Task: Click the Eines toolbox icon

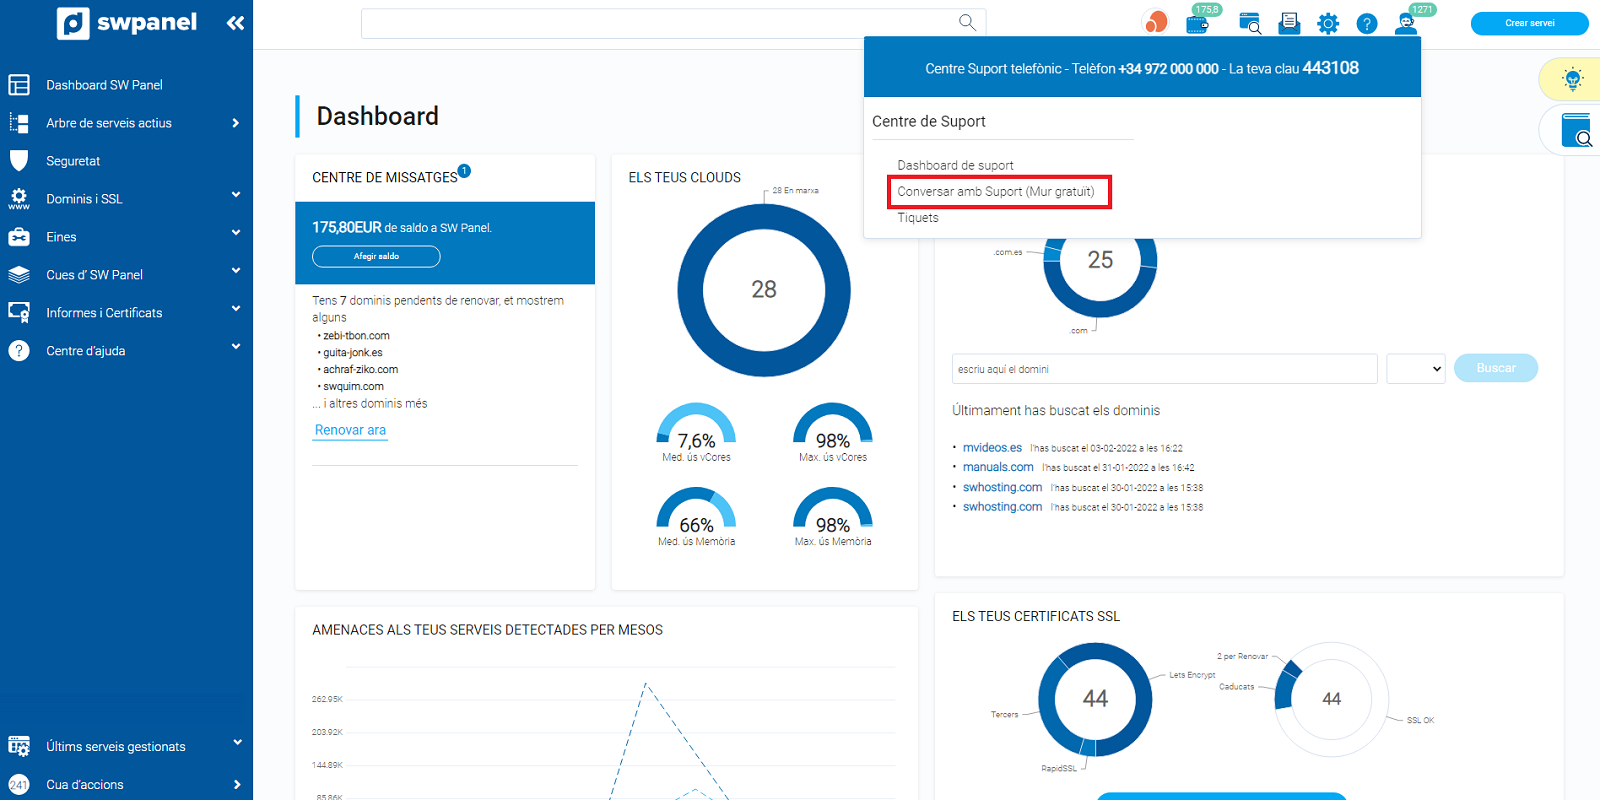Action: pos(19,237)
